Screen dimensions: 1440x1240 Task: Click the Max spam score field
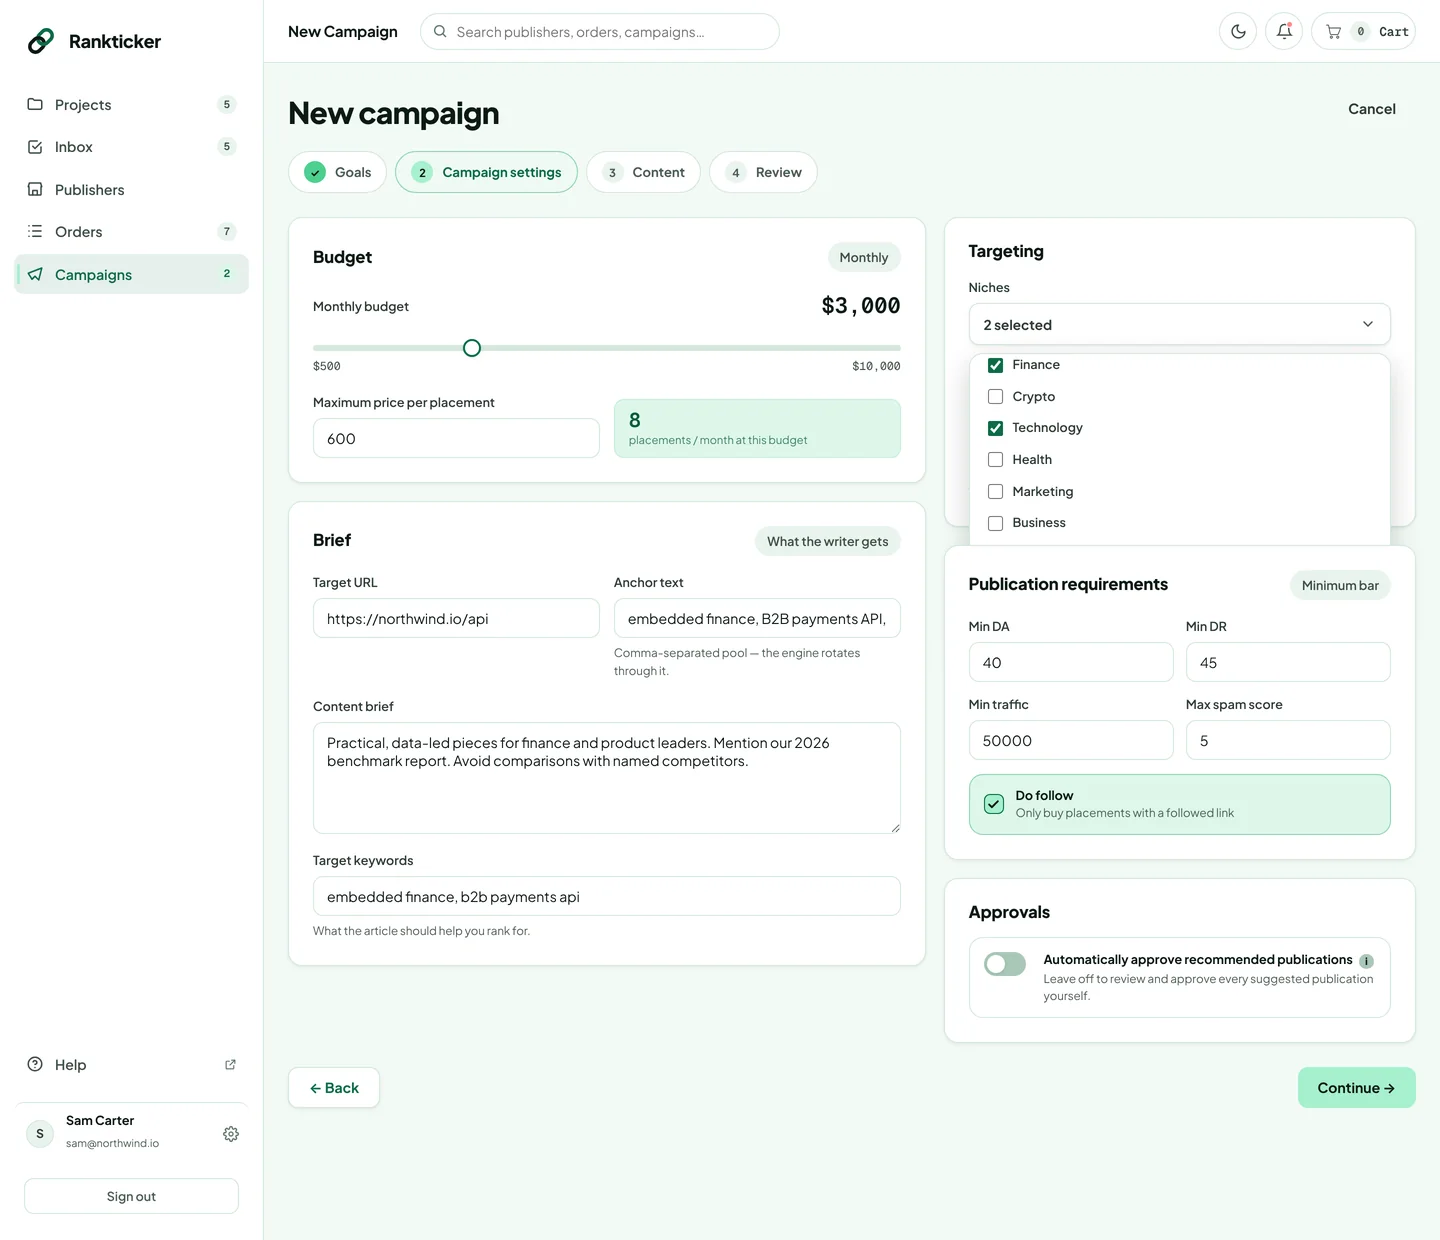[1288, 740]
